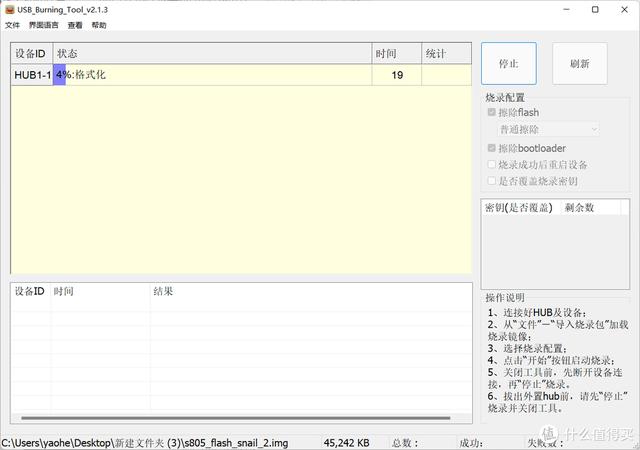
Task: Click the USB Burning Tool app icon
Action: [x=10, y=9]
